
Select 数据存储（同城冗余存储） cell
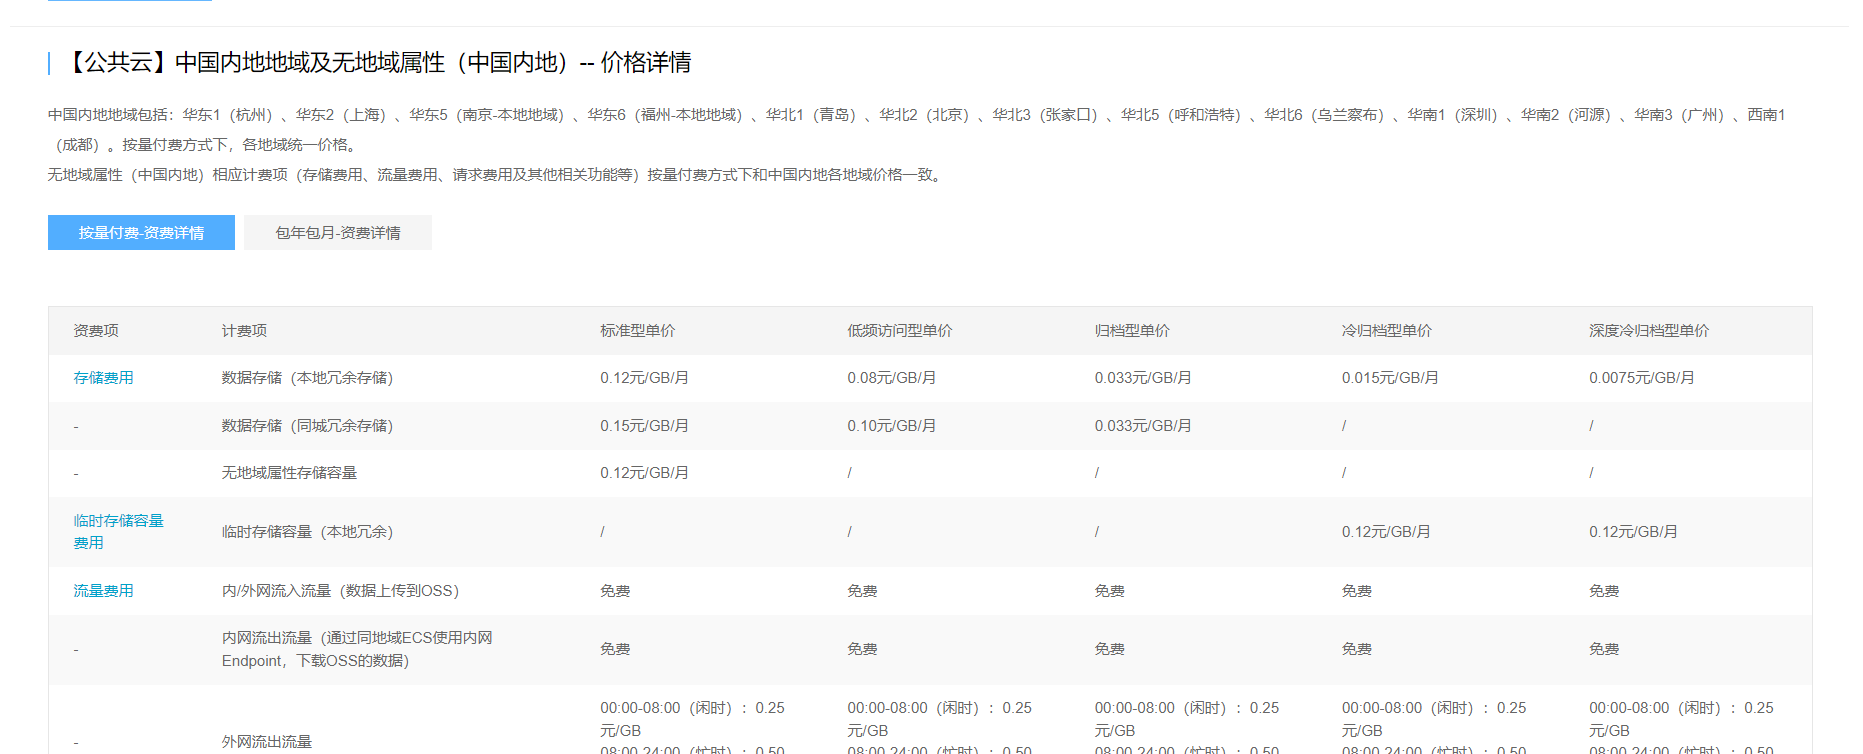tap(307, 426)
